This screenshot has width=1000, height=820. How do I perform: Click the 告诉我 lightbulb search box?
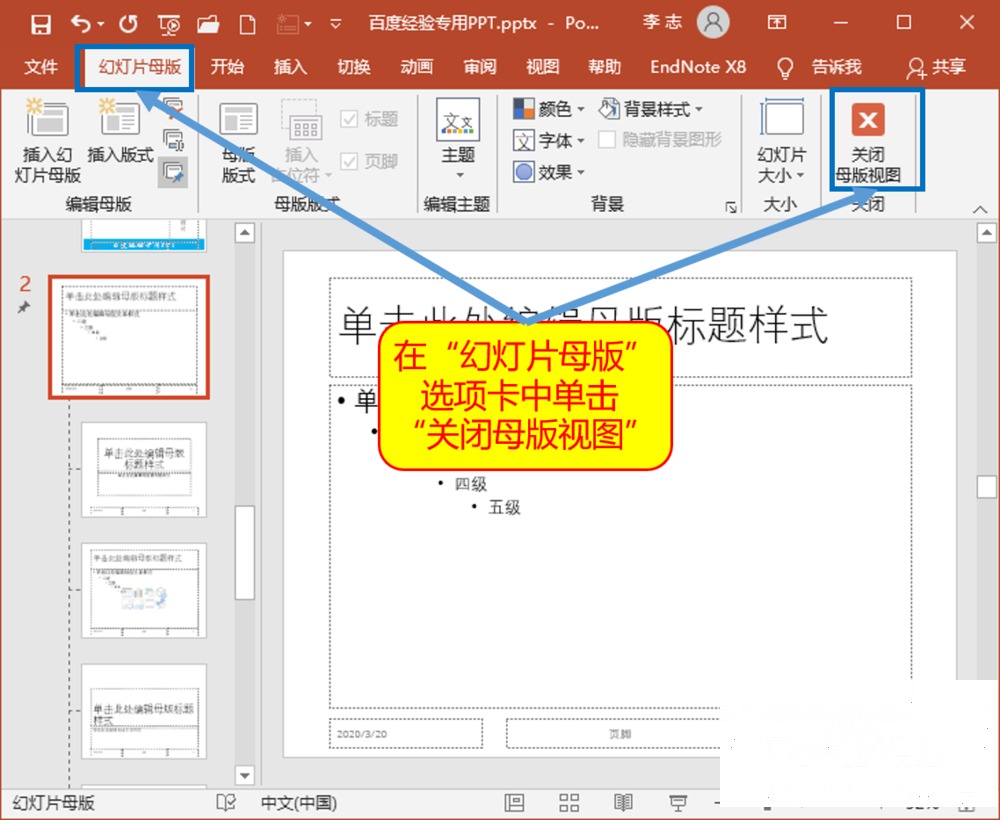[820, 66]
